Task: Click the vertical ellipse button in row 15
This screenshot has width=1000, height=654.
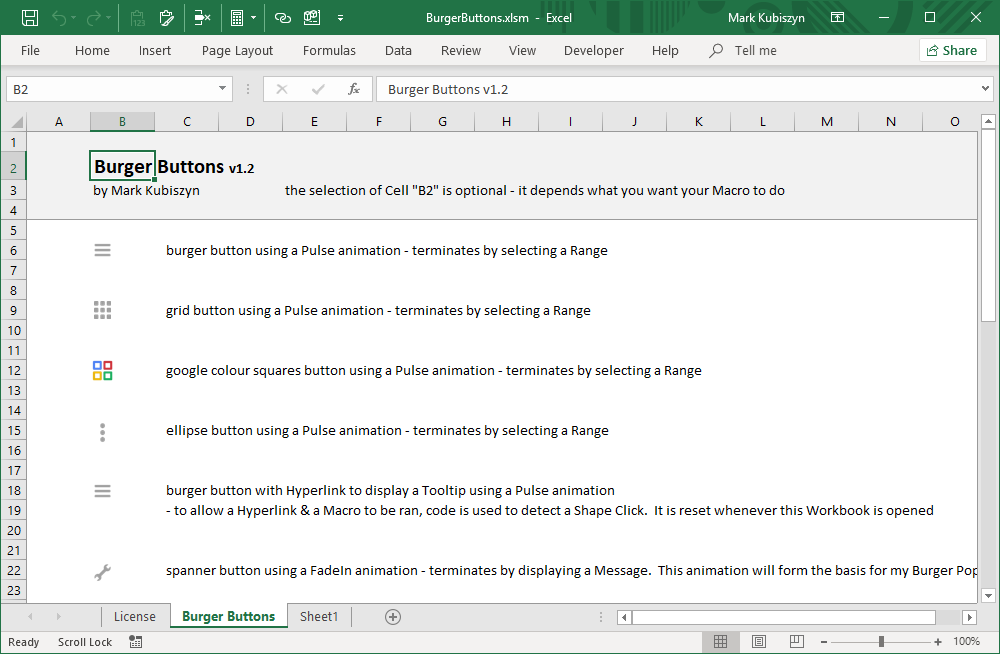Action: [x=102, y=431]
